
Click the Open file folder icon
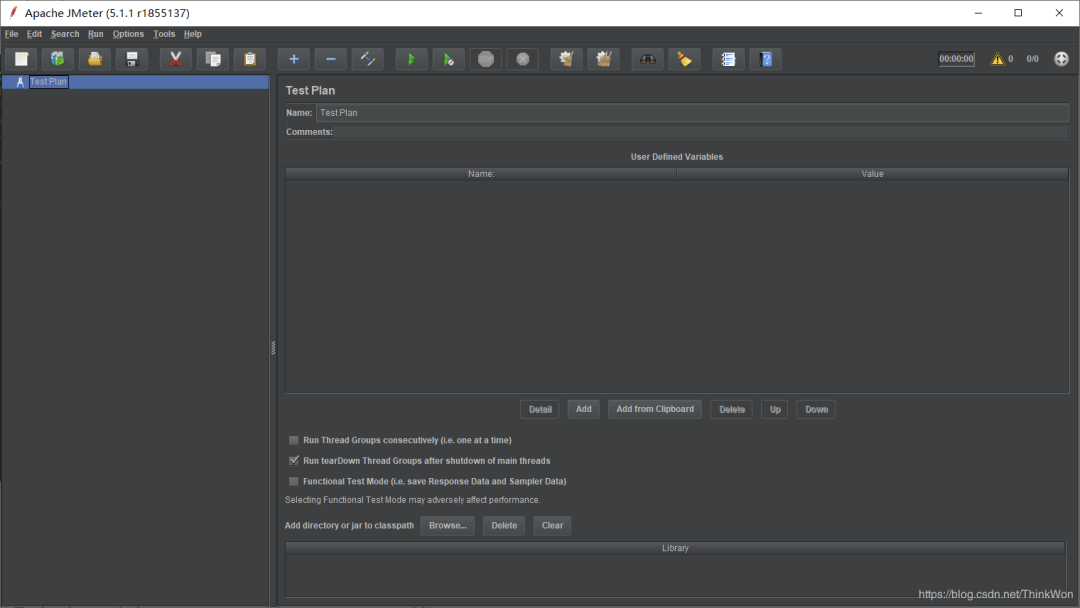coord(95,59)
